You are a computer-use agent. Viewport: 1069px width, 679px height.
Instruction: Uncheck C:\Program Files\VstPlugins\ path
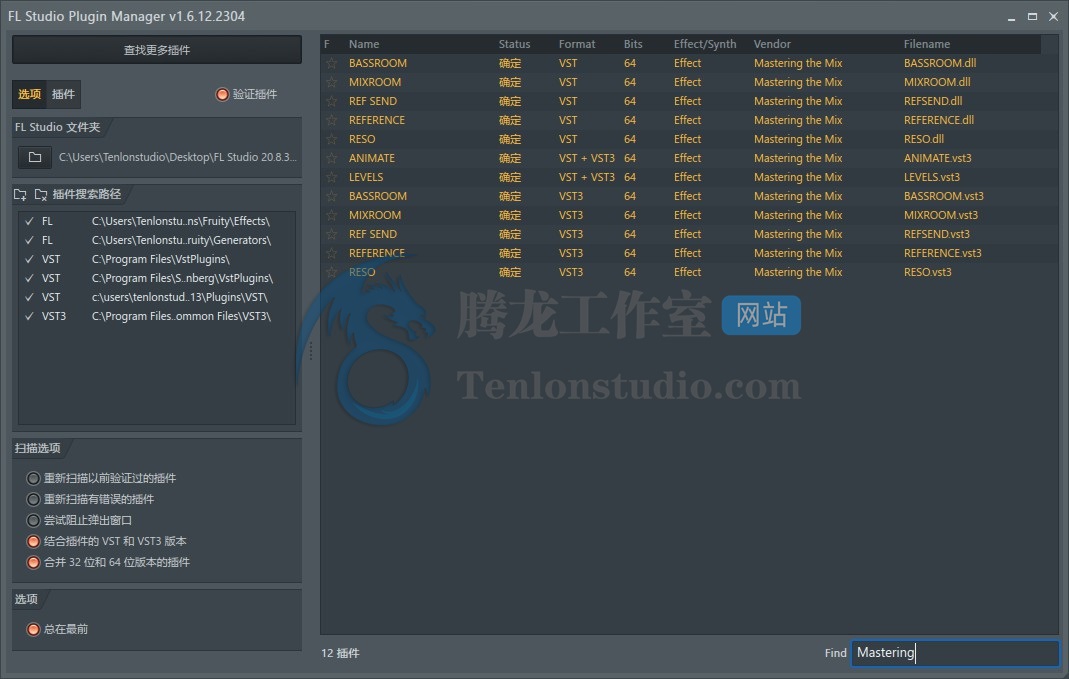click(x=29, y=259)
